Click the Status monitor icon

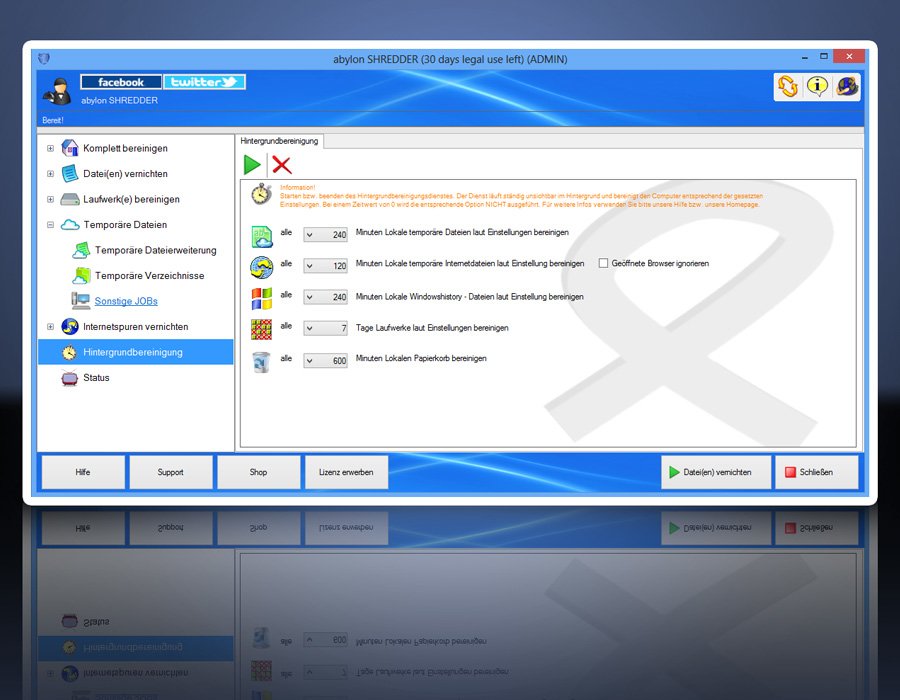[69, 378]
